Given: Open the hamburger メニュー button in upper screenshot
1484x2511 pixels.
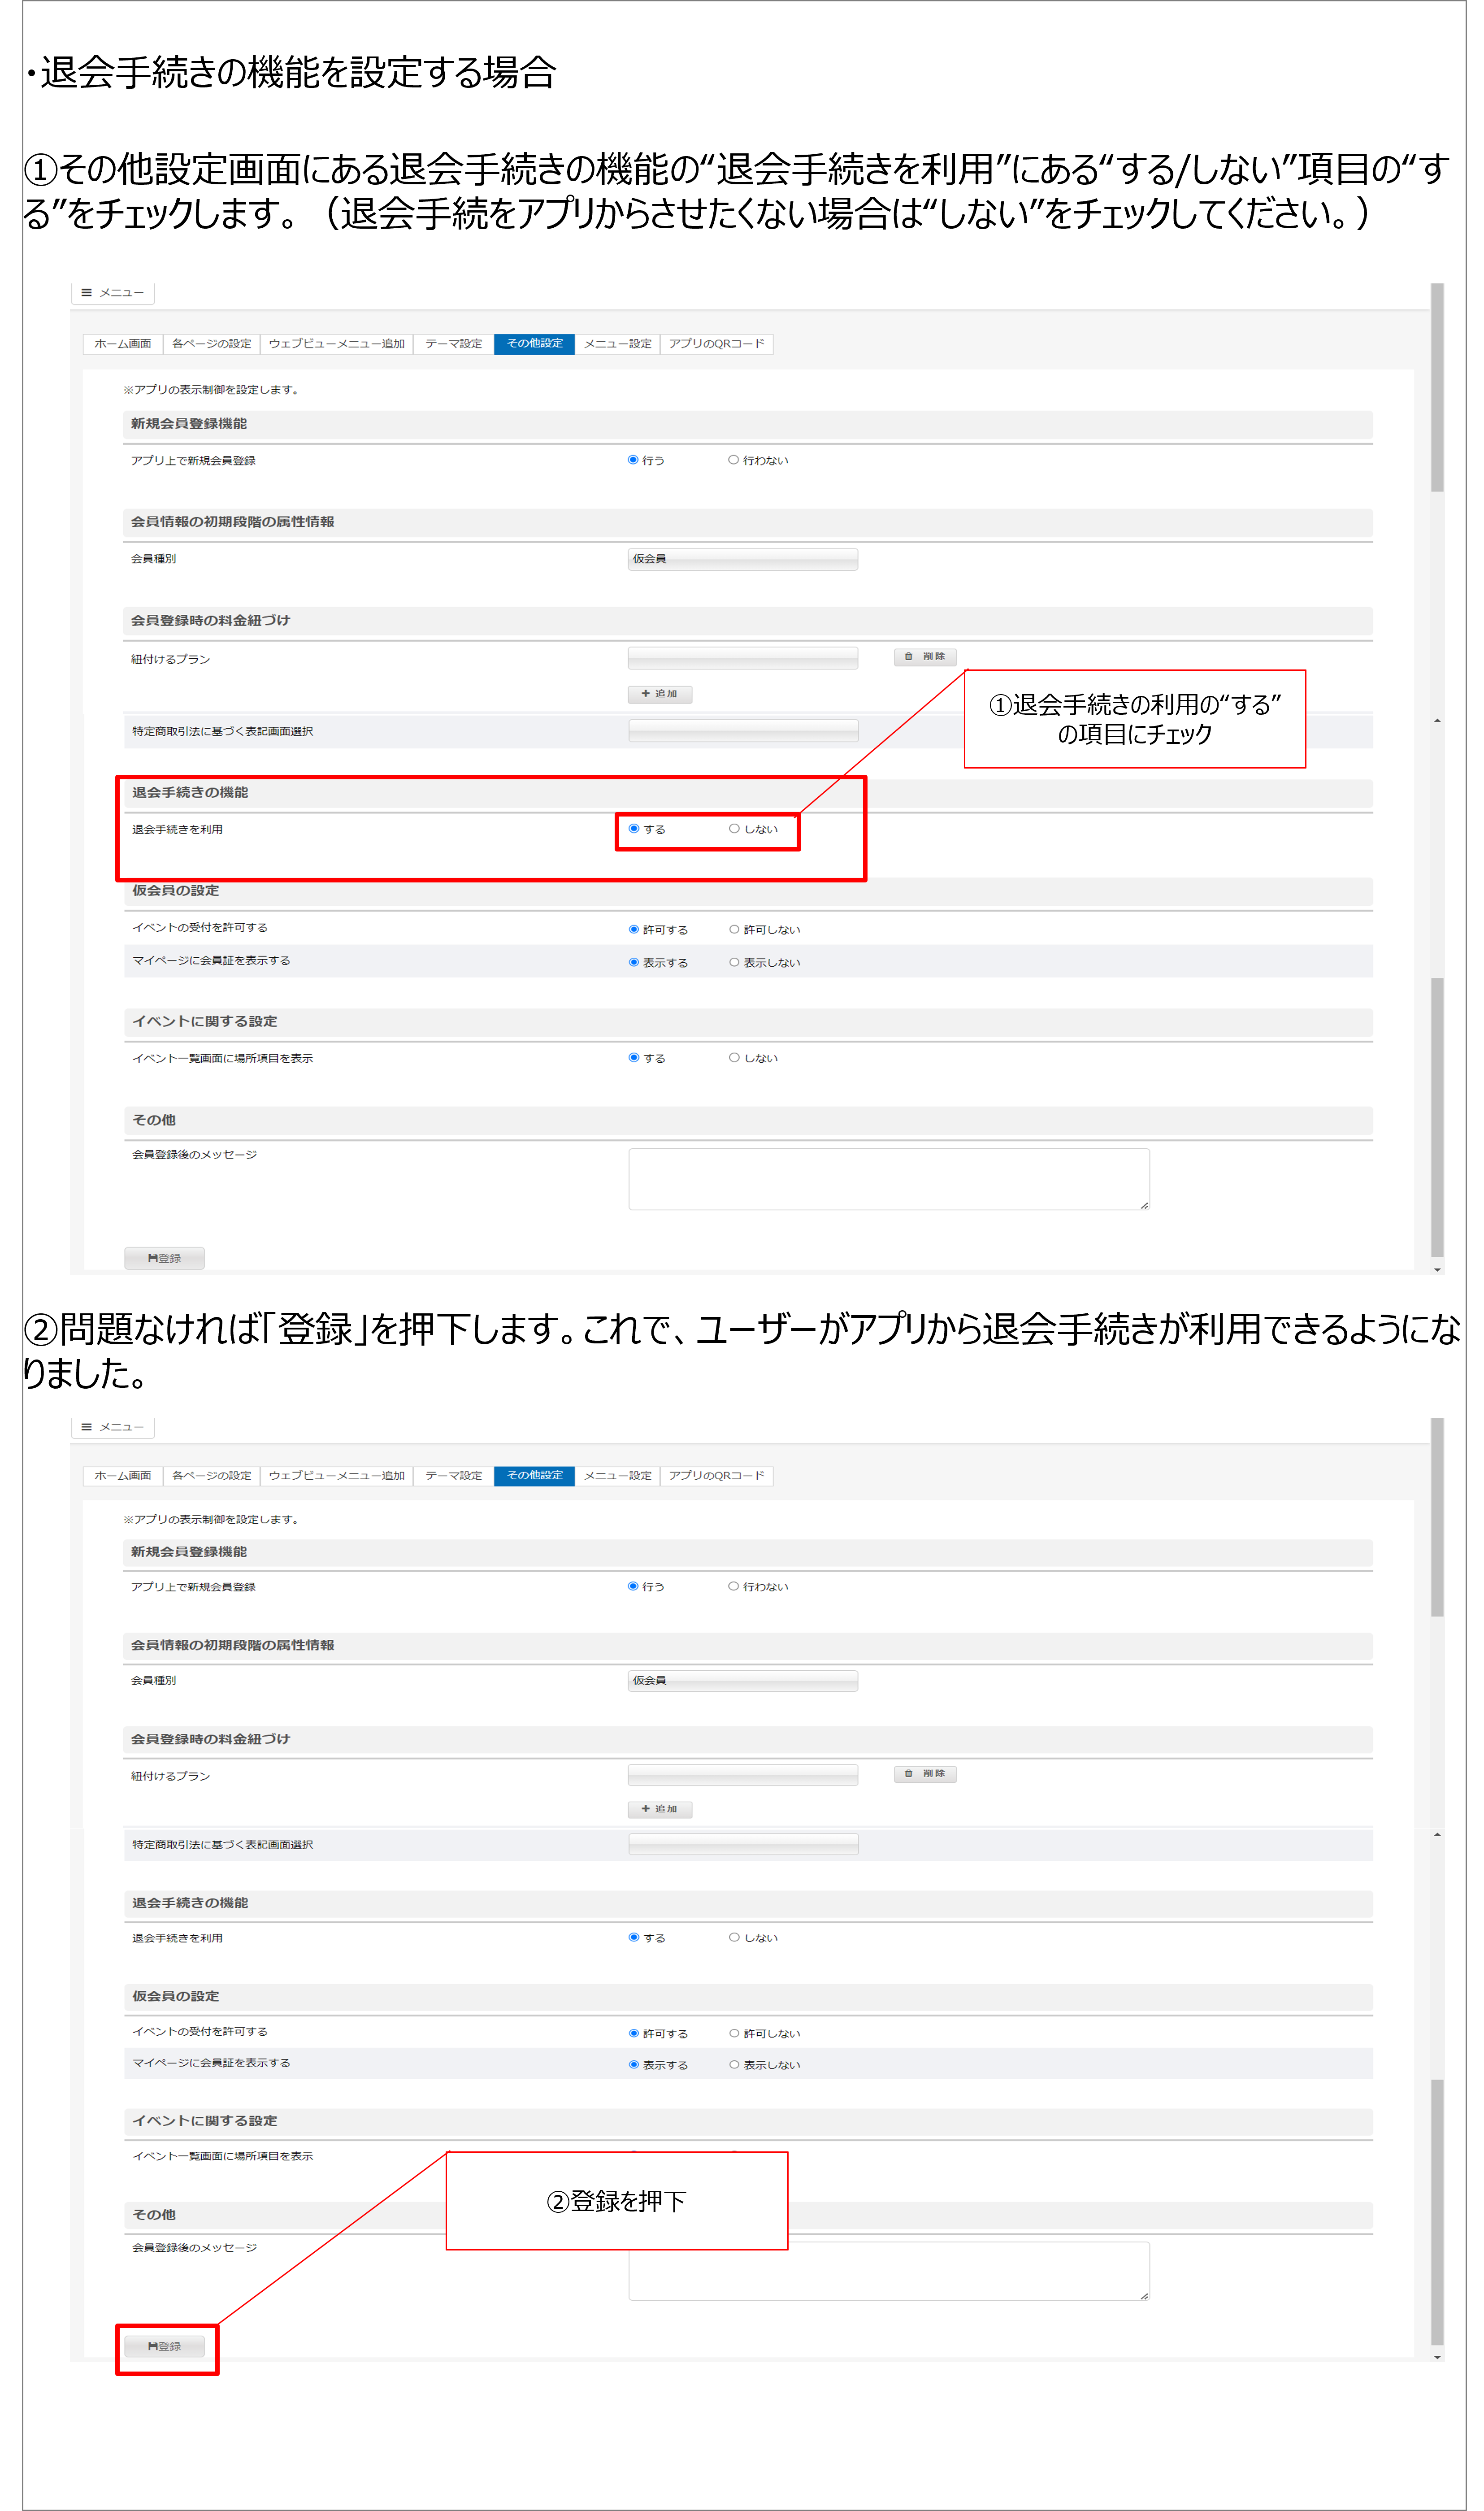Looking at the screenshot, I should tap(113, 293).
